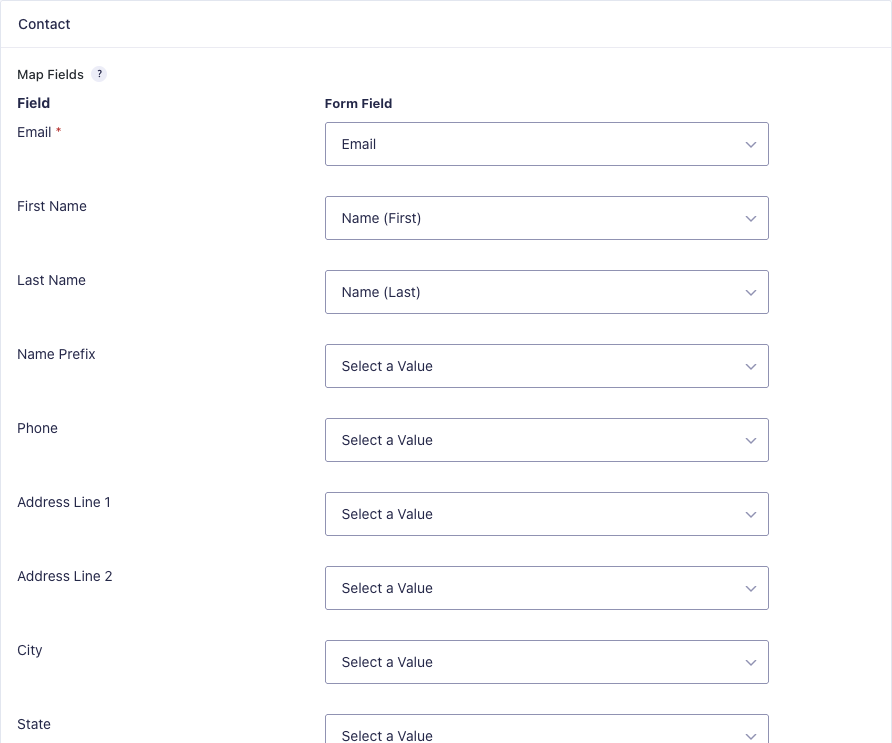Expand the City Select a Value dropdown
Image resolution: width=892 pixels, height=743 pixels.
click(x=547, y=662)
